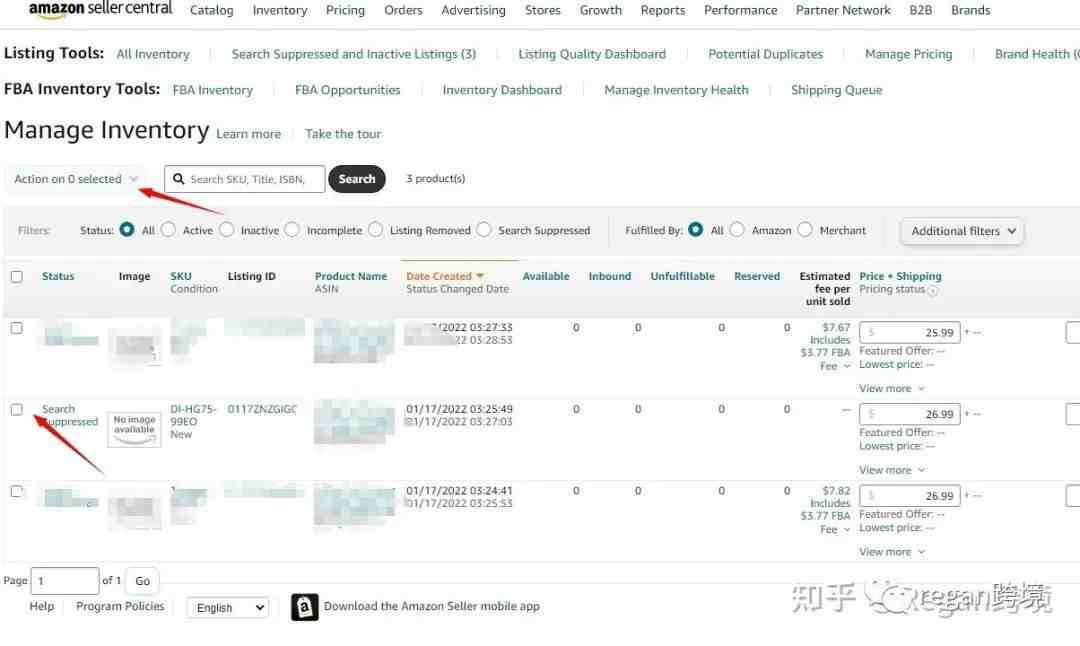Viewport: 1080px width, 646px height.
Task: Click the 'Learn more' link
Action: [249, 134]
